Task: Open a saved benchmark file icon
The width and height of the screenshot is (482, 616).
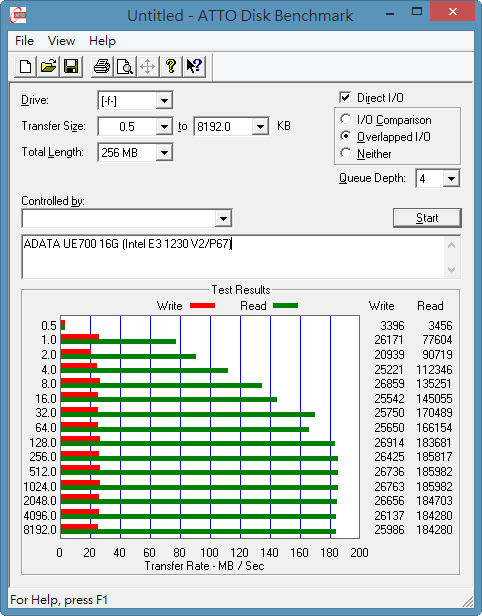Action: coord(48,66)
